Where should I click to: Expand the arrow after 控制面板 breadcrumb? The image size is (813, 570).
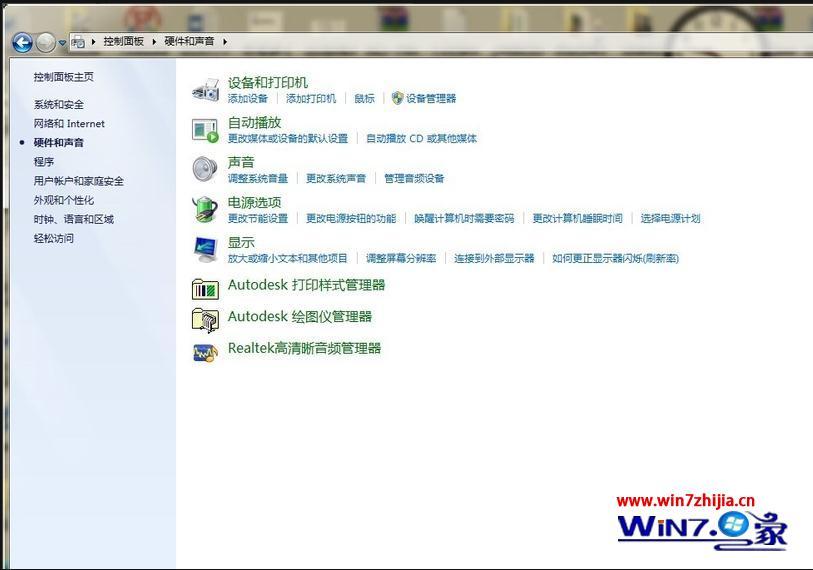point(154,41)
